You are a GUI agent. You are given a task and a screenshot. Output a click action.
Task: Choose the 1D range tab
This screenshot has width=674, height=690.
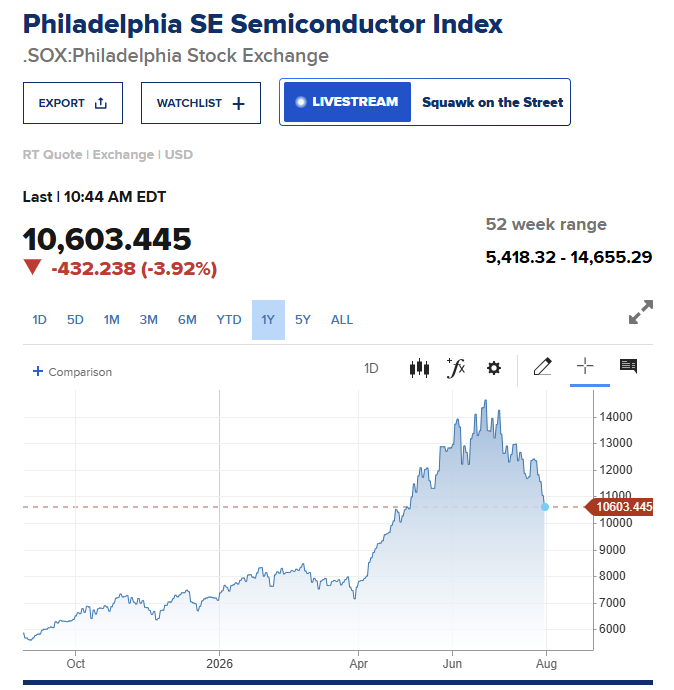pyautogui.click(x=39, y=320)
